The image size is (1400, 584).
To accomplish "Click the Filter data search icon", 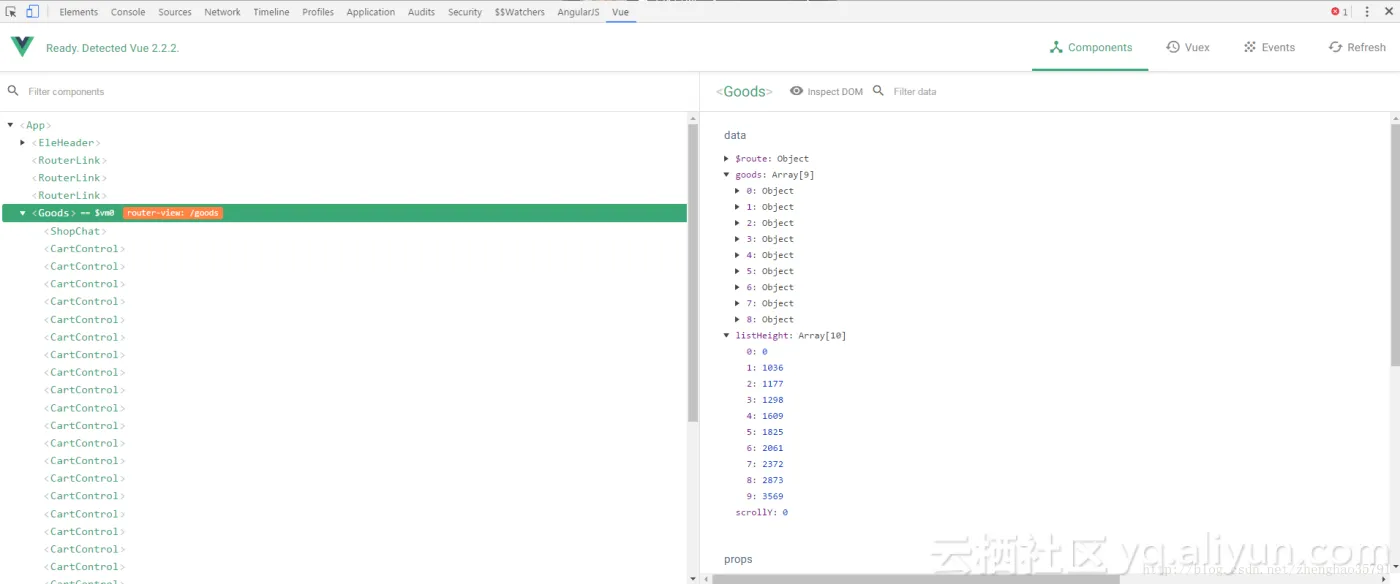I will point(878,91).
